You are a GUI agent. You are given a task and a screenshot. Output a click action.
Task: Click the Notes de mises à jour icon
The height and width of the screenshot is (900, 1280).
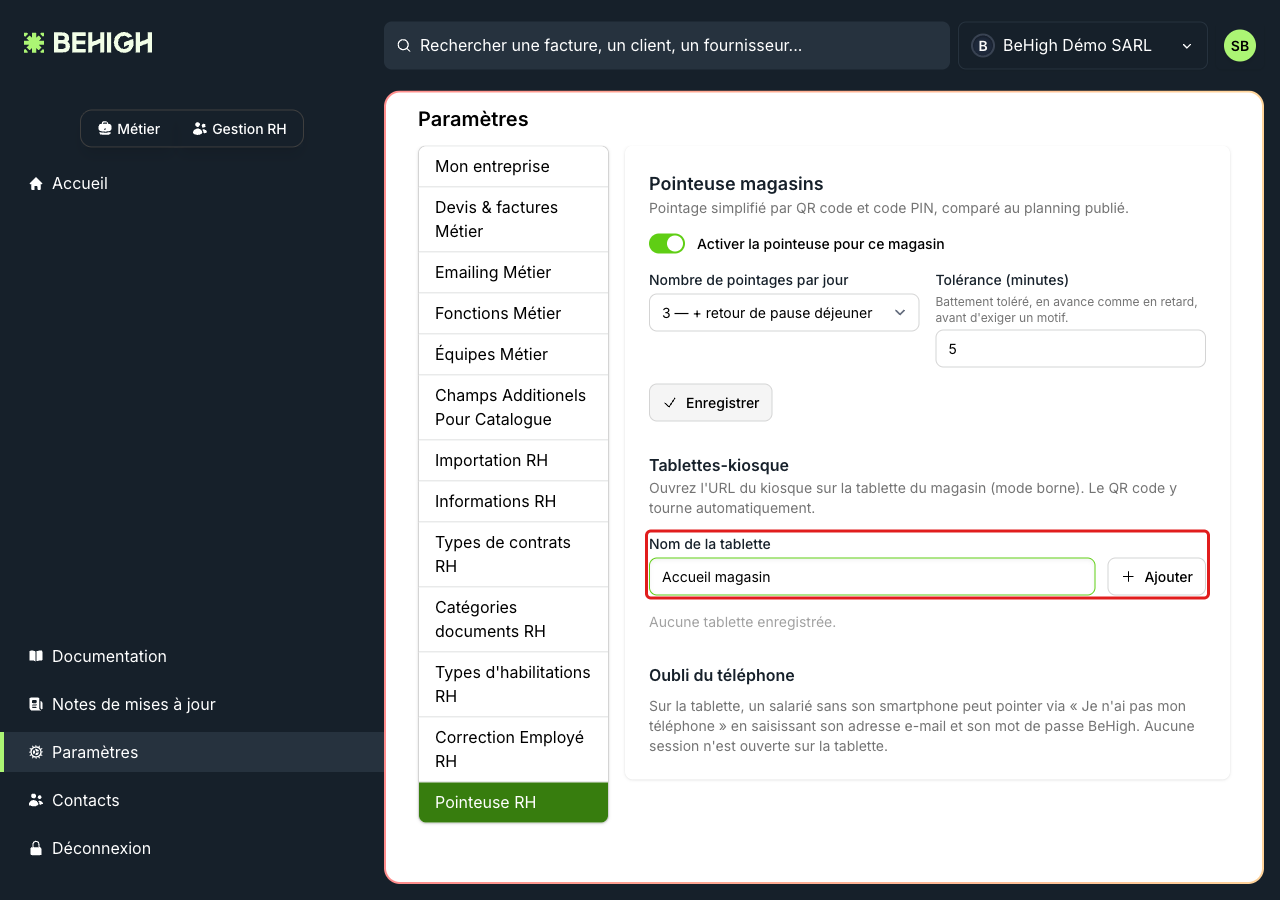(x=36, y=704)
